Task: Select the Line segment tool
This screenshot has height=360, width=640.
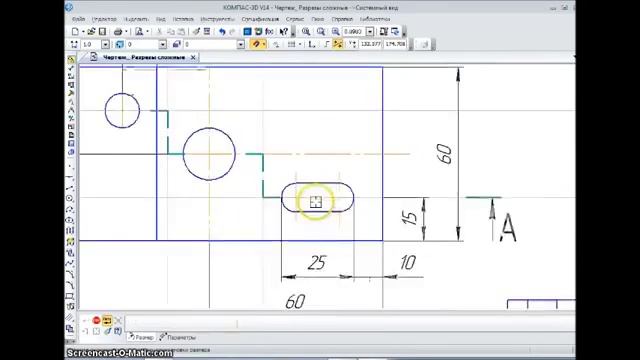Action: 70,188
